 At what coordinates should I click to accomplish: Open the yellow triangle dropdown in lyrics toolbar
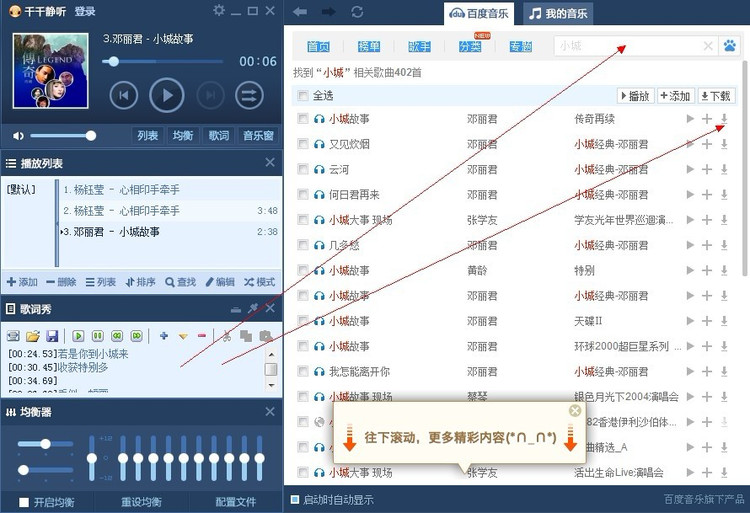[x=183, y=337]
